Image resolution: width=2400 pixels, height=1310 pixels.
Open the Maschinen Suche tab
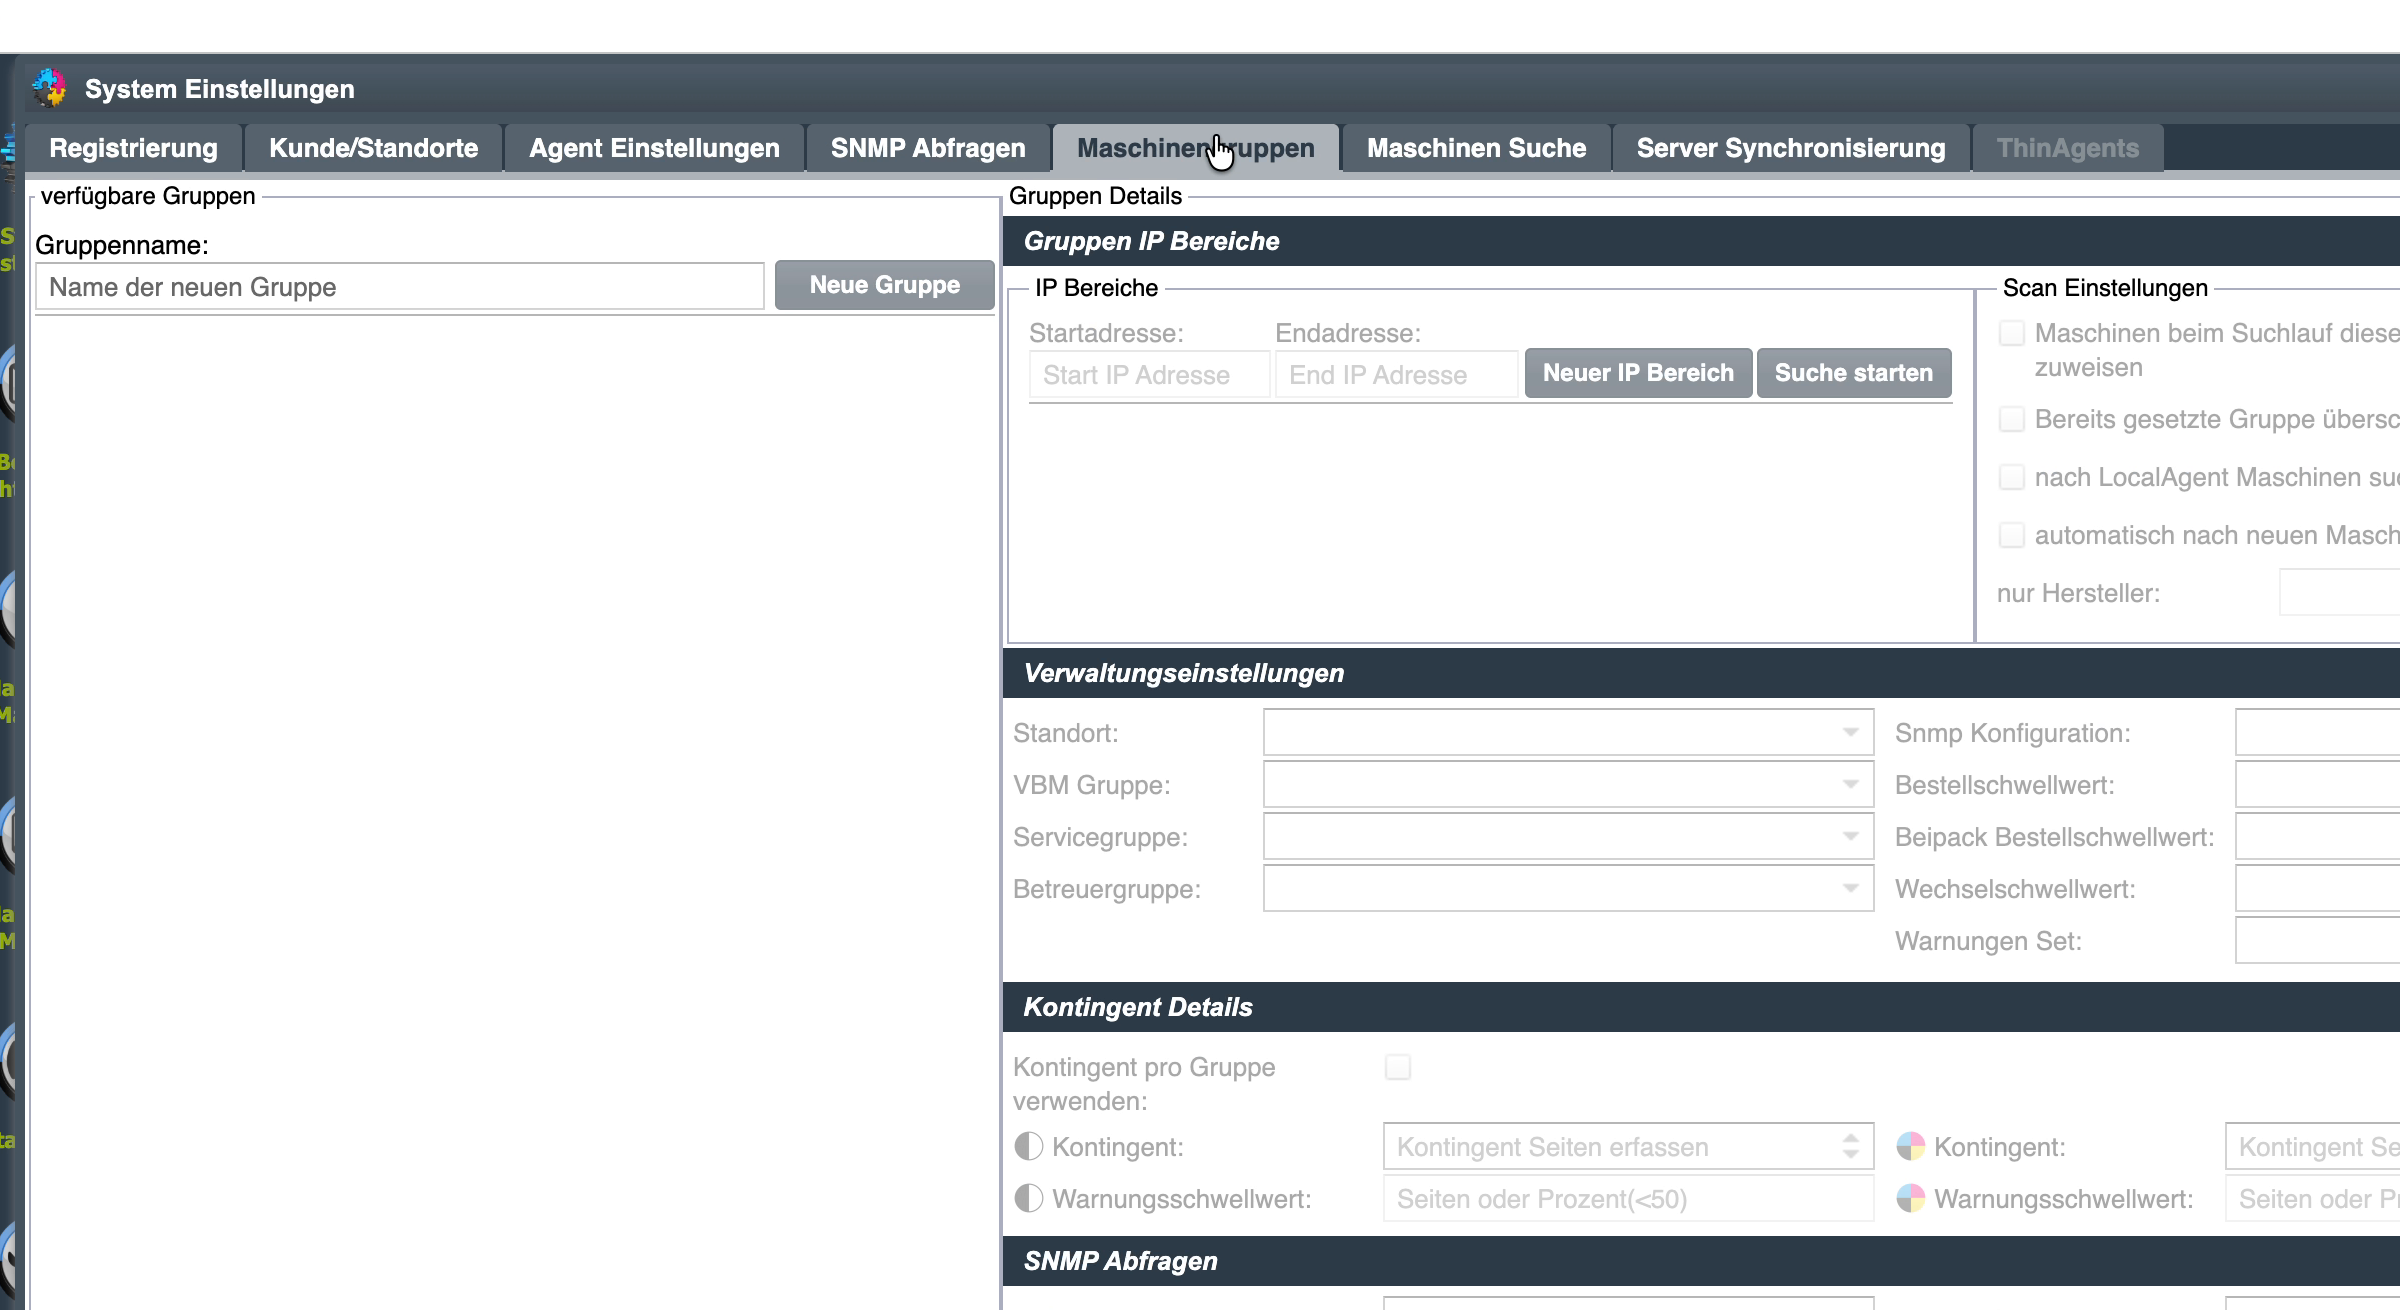click(x=1476, y=148)
